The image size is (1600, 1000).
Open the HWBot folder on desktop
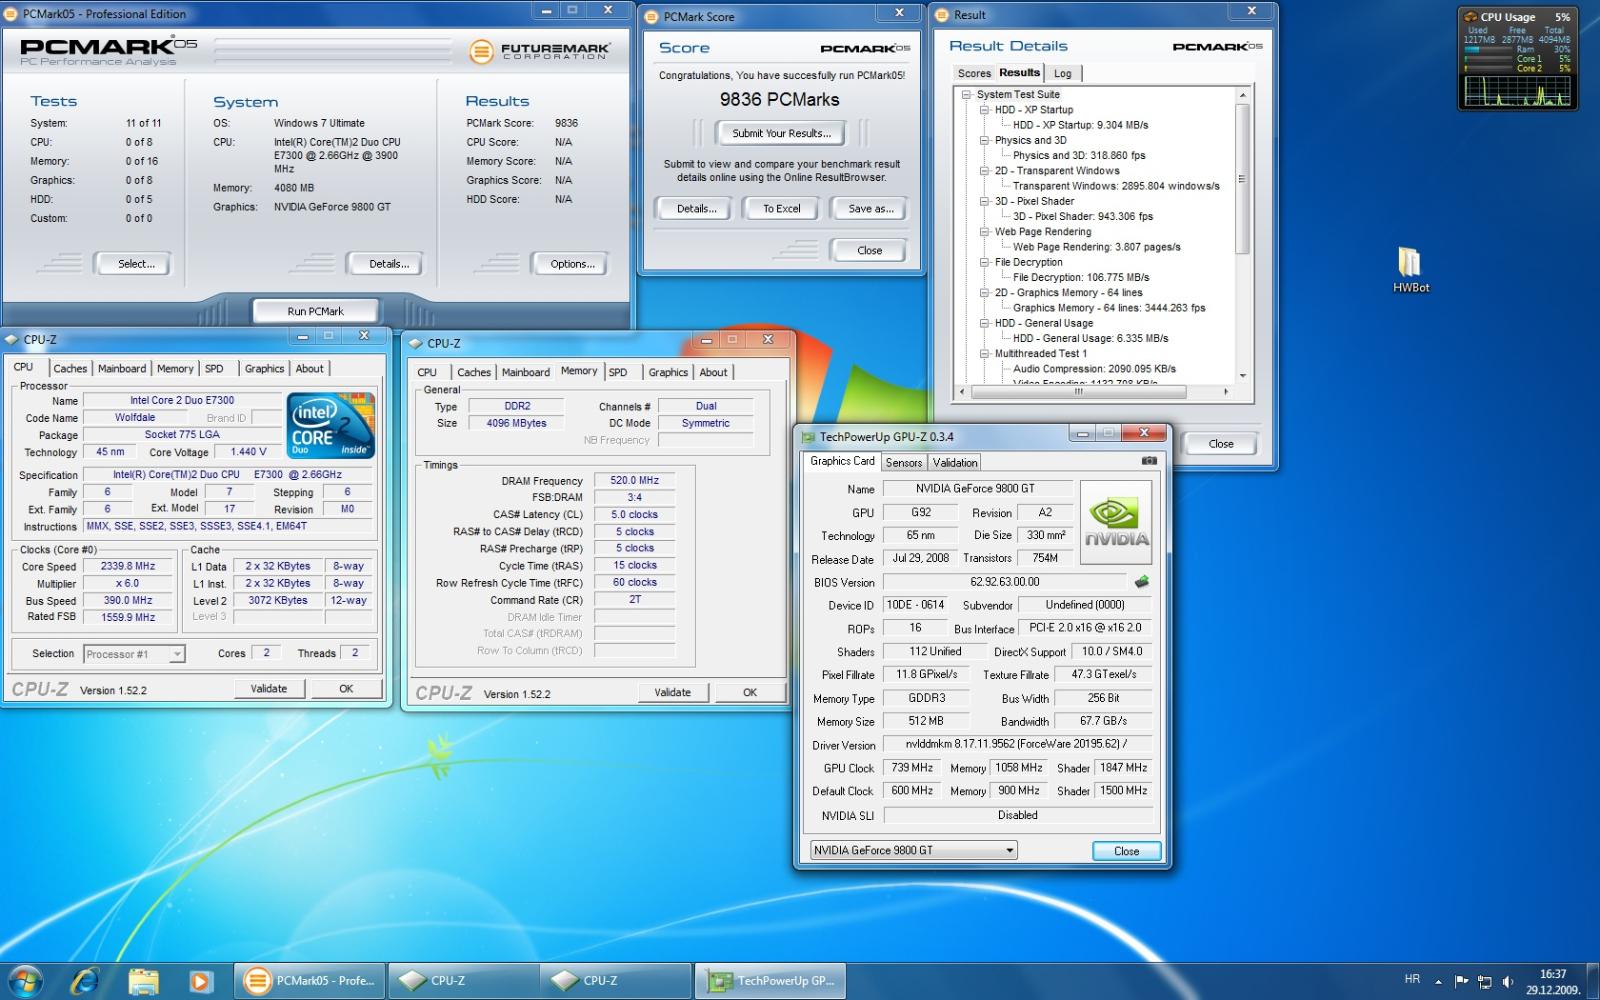pos(1411,270)
